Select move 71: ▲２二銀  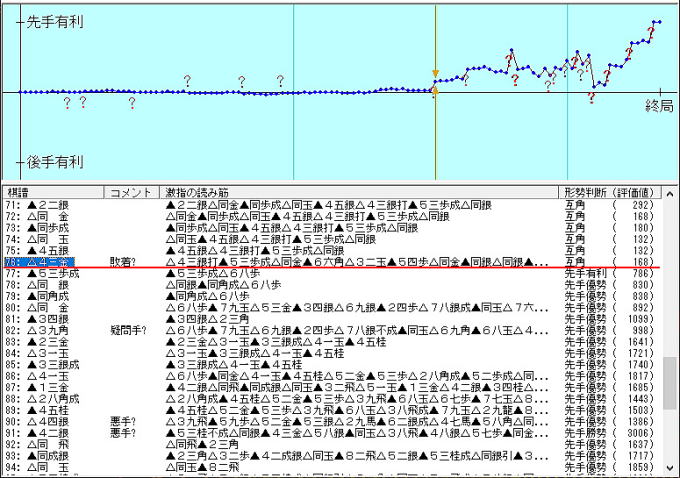(38, 205)
